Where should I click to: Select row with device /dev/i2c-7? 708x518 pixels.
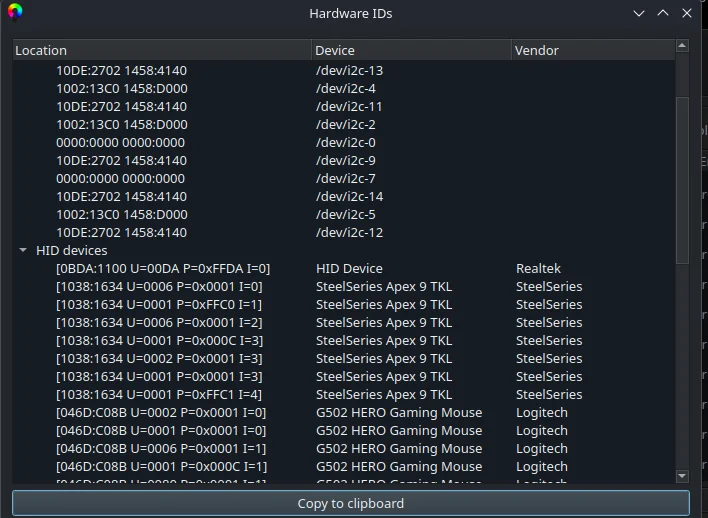coord(344,179)
